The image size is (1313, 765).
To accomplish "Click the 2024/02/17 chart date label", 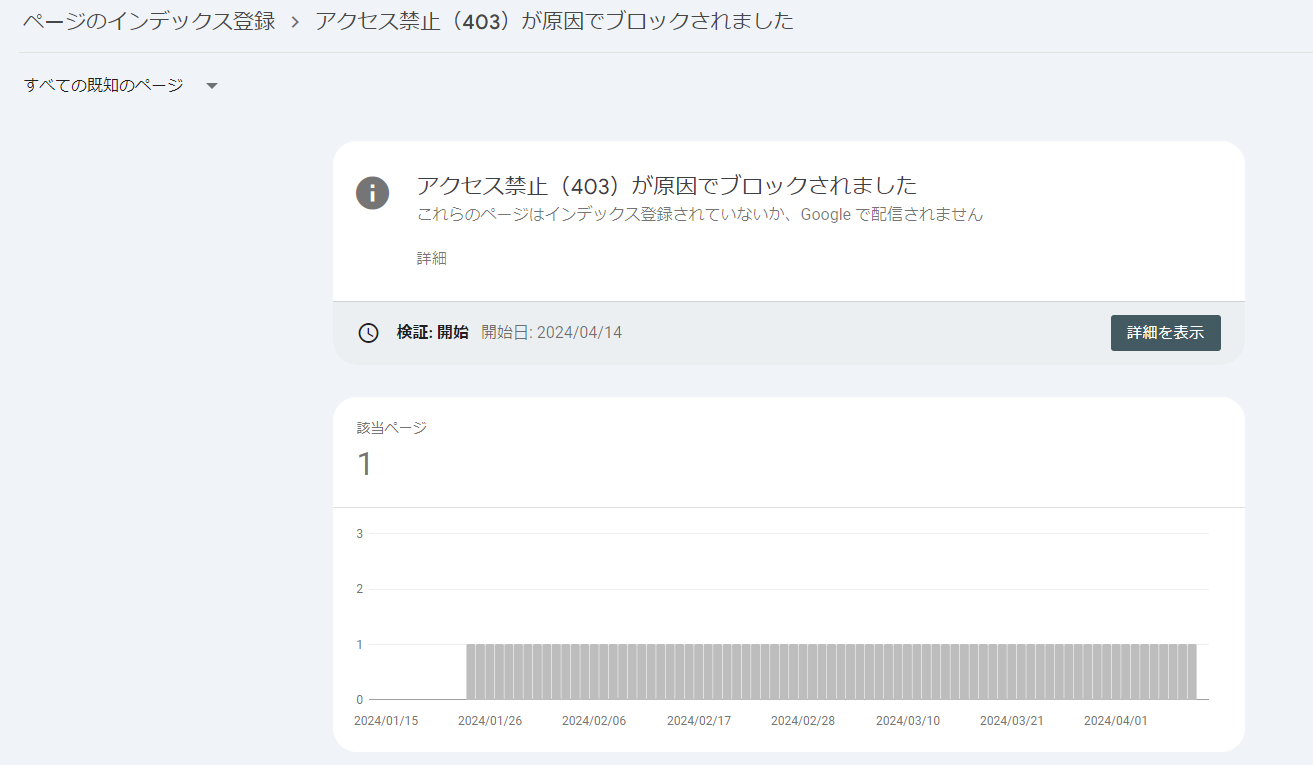I will (699, 719).
